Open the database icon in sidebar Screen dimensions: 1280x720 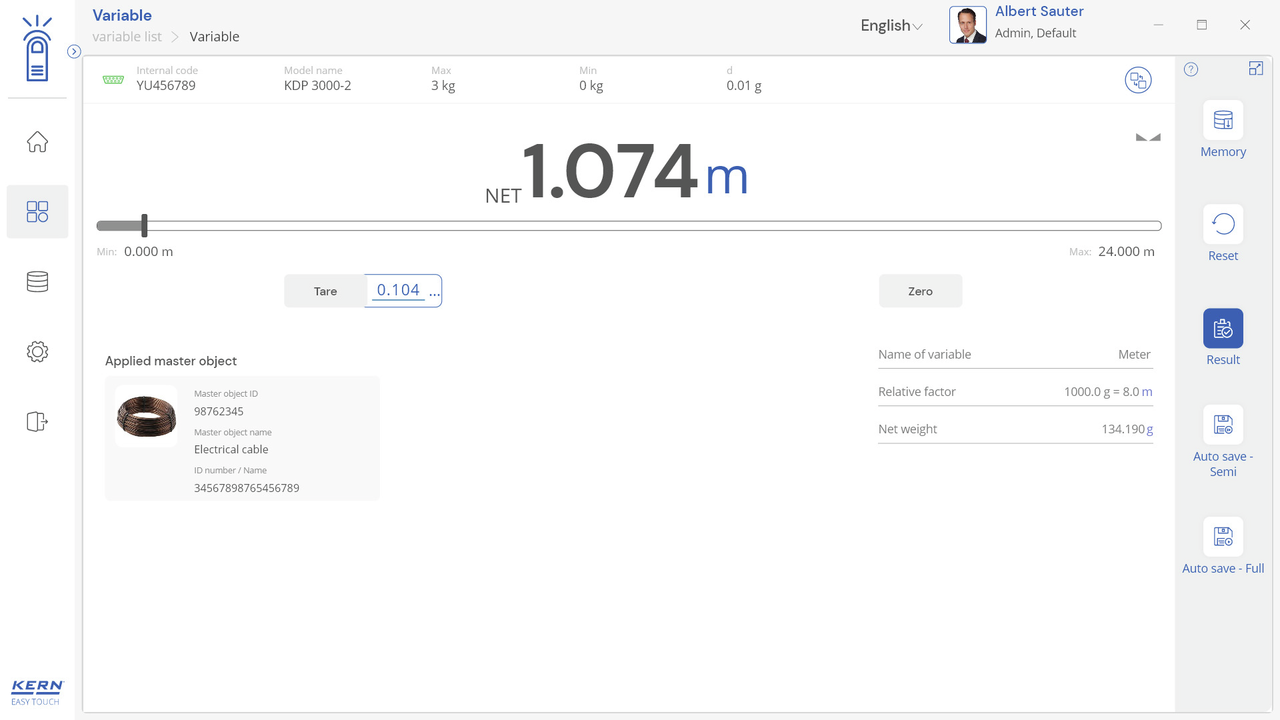coord(37,282)
